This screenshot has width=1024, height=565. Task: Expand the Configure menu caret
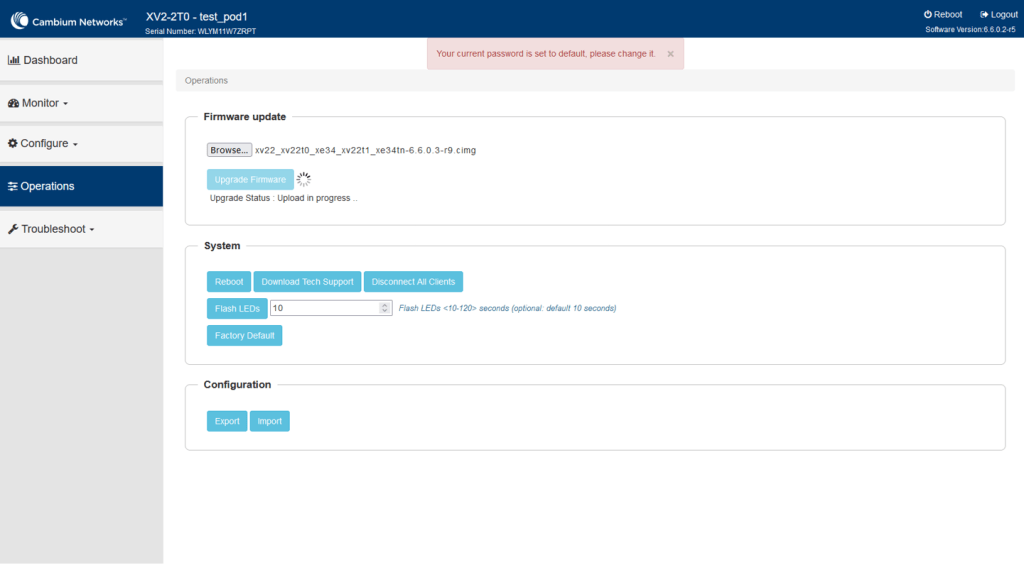point(75,144)
